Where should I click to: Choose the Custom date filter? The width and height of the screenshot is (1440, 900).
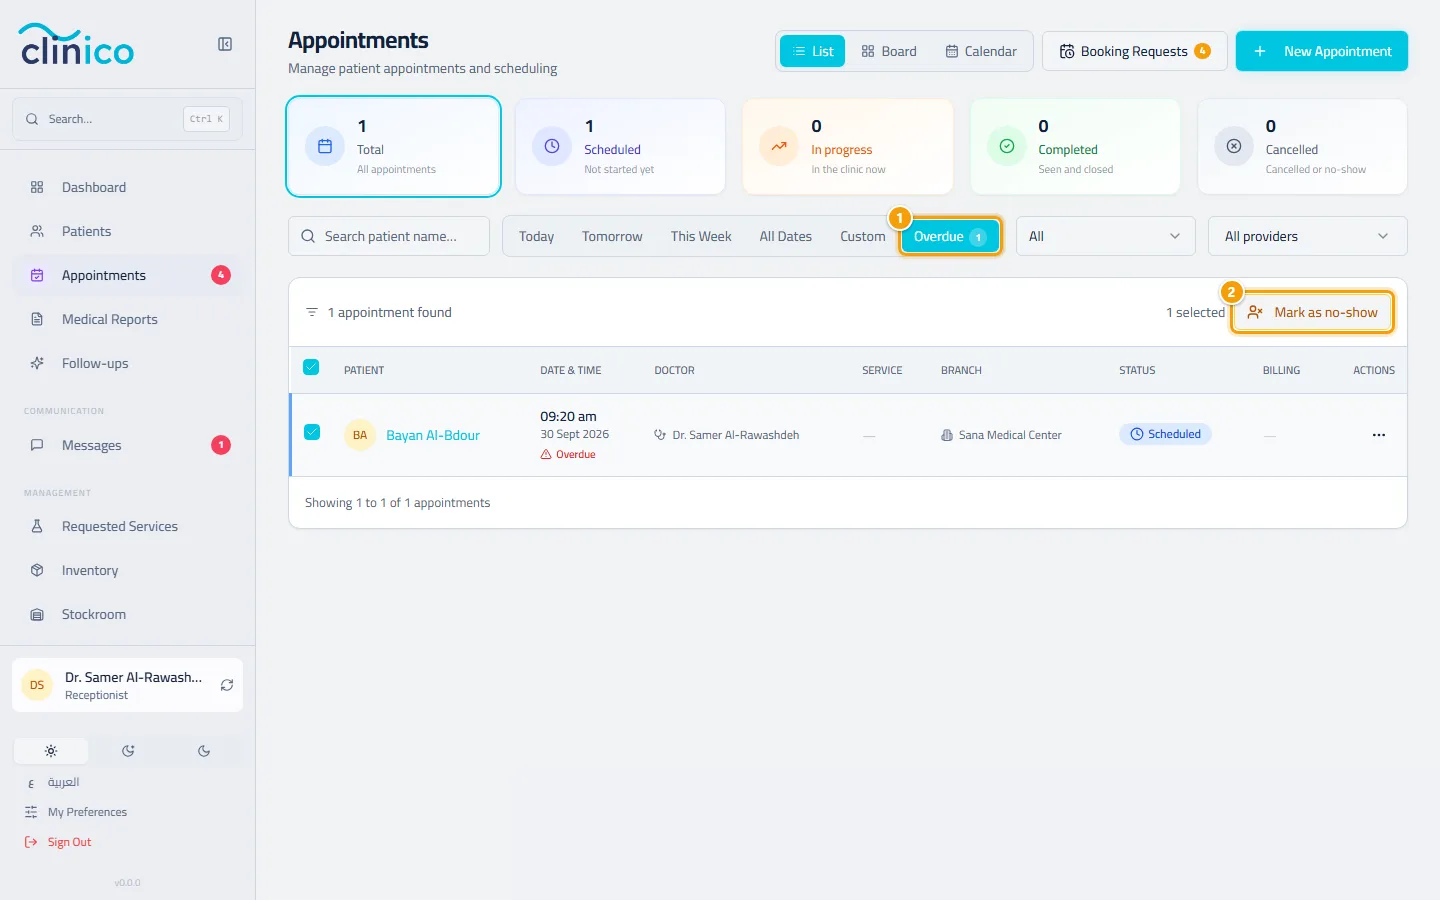click(x=862, y=236)
